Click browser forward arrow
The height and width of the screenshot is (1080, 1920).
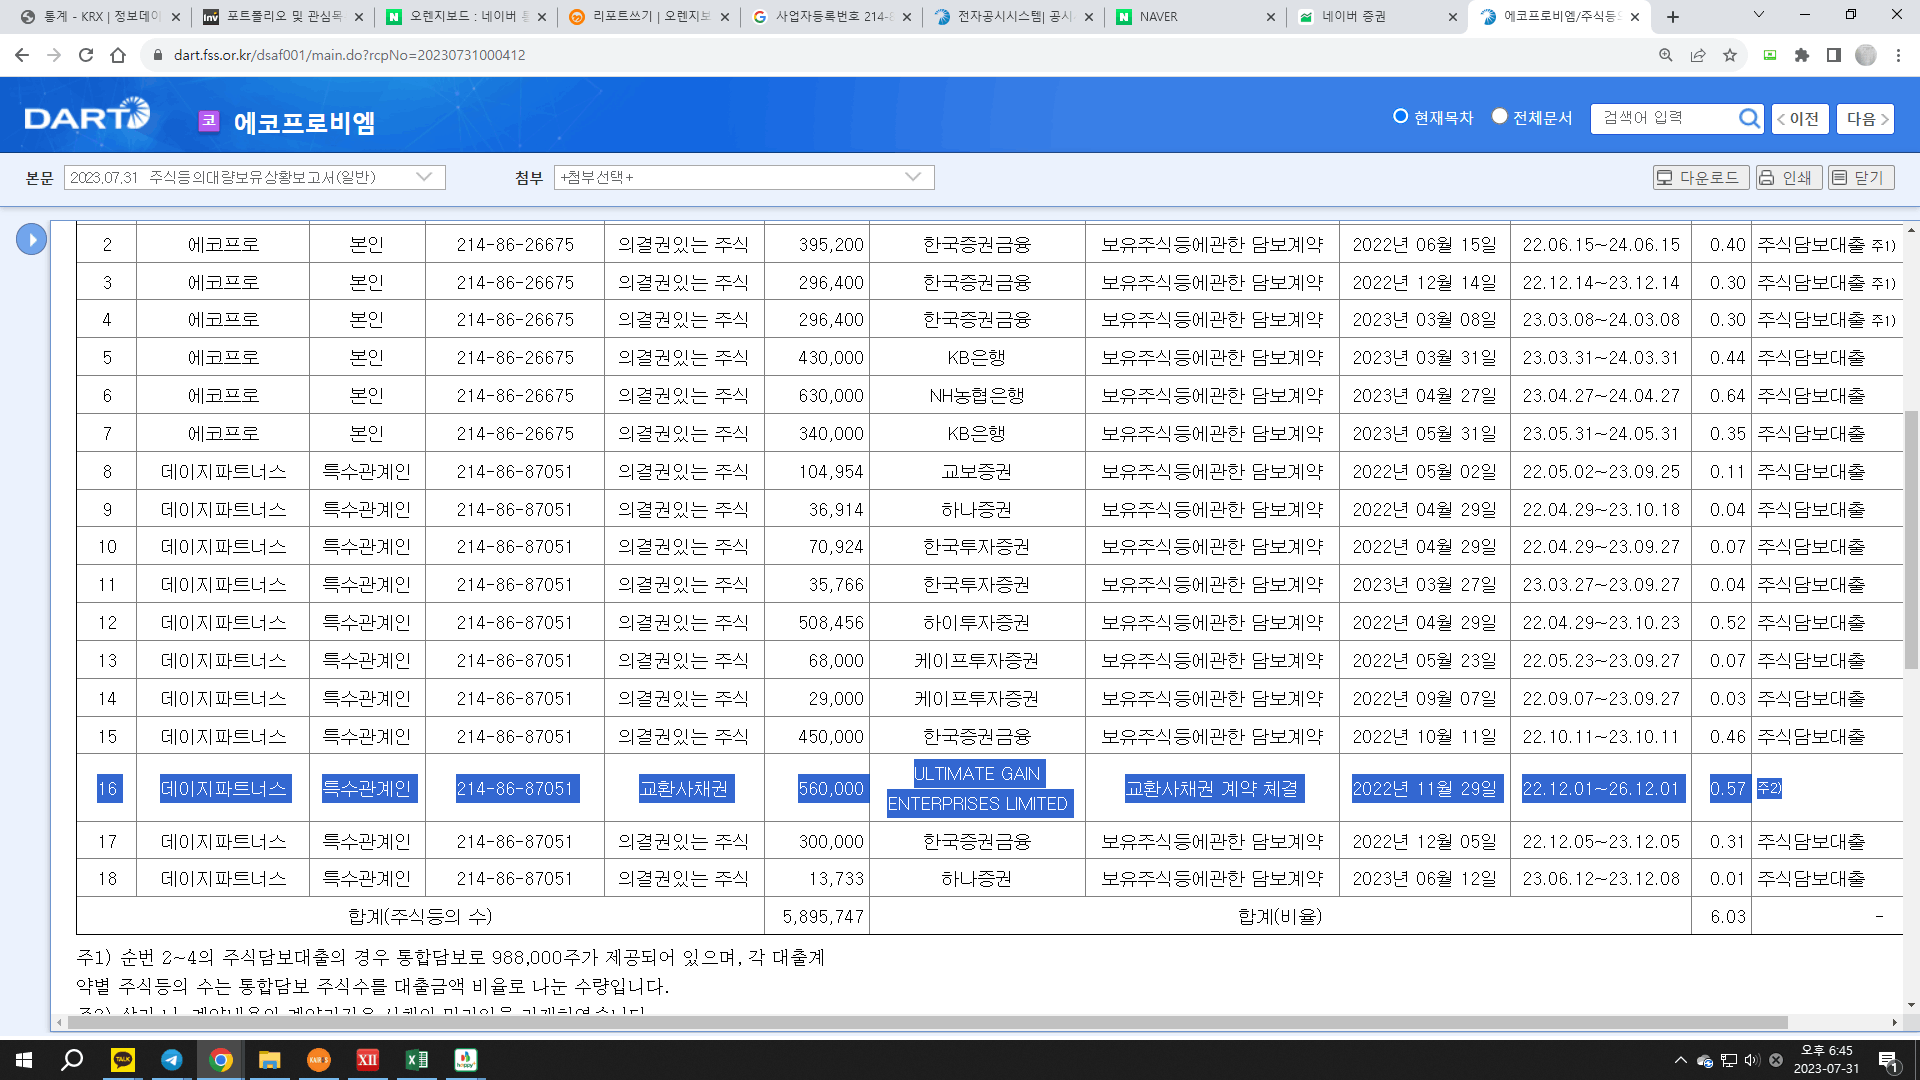point(54,55)
